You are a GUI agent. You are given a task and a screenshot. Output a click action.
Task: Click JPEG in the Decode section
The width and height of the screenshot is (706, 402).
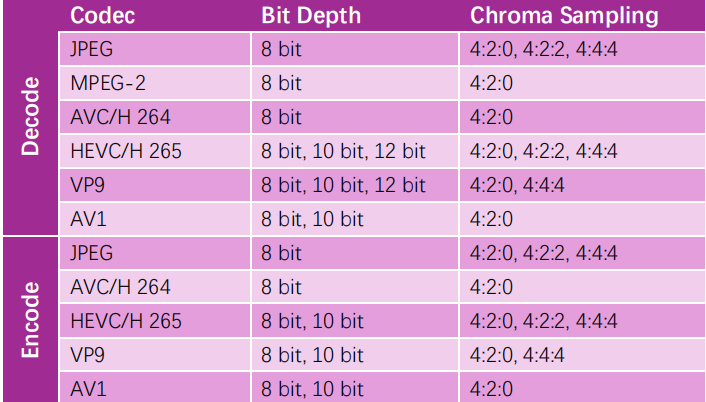click(x=93, y=48)
